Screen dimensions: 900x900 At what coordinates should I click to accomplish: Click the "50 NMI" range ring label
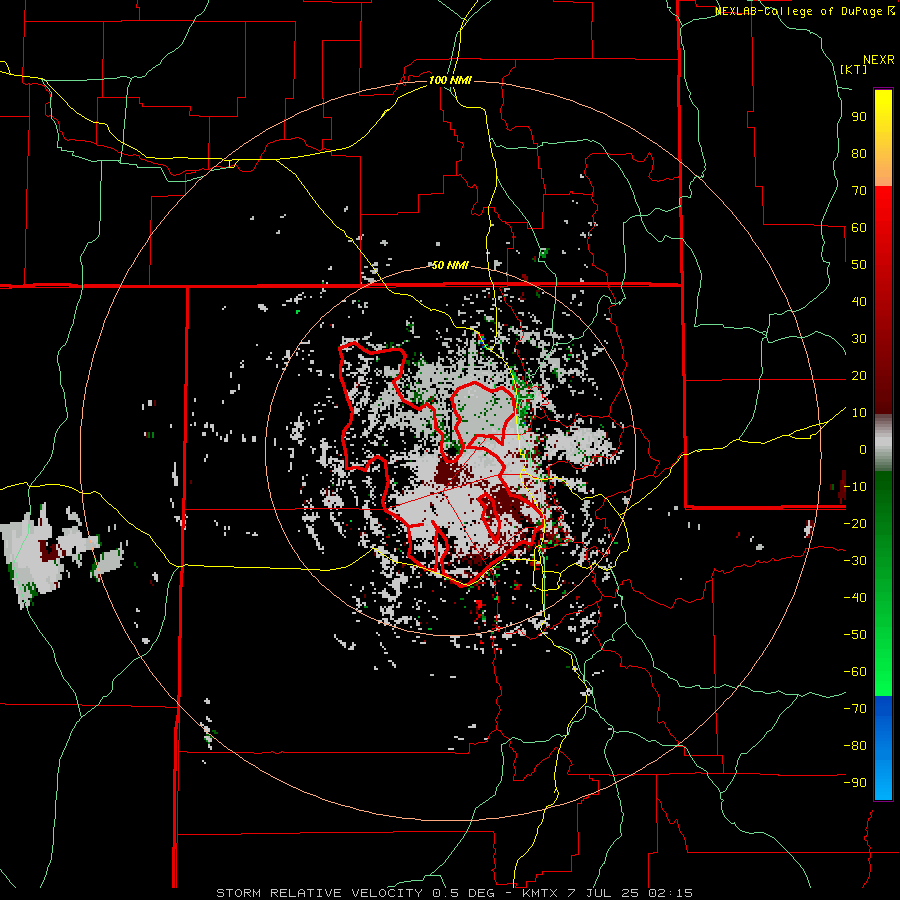tap(450, 265)
